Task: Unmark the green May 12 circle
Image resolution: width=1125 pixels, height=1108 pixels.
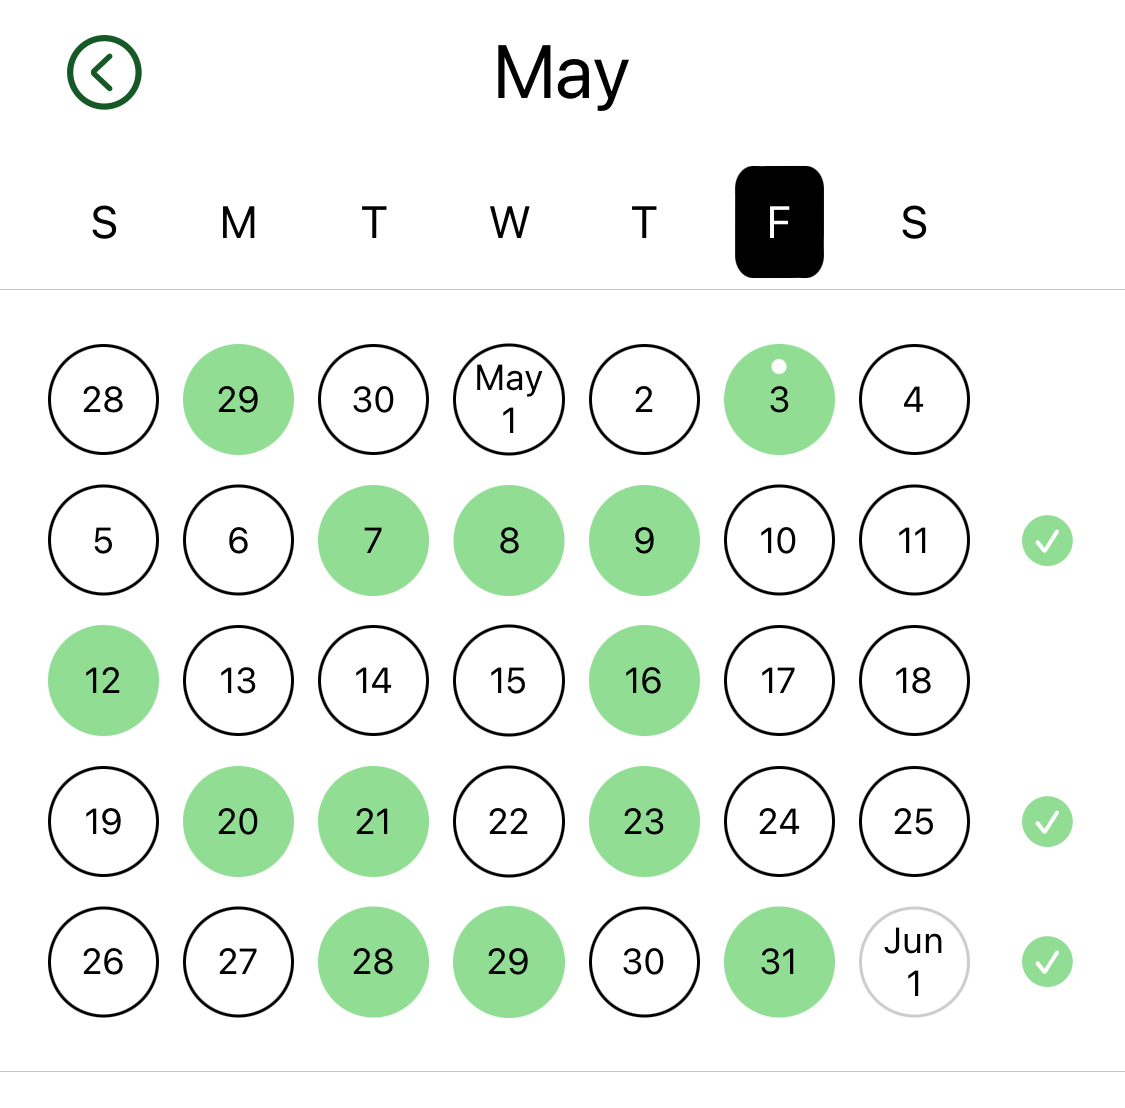Action: click(103, 681)
